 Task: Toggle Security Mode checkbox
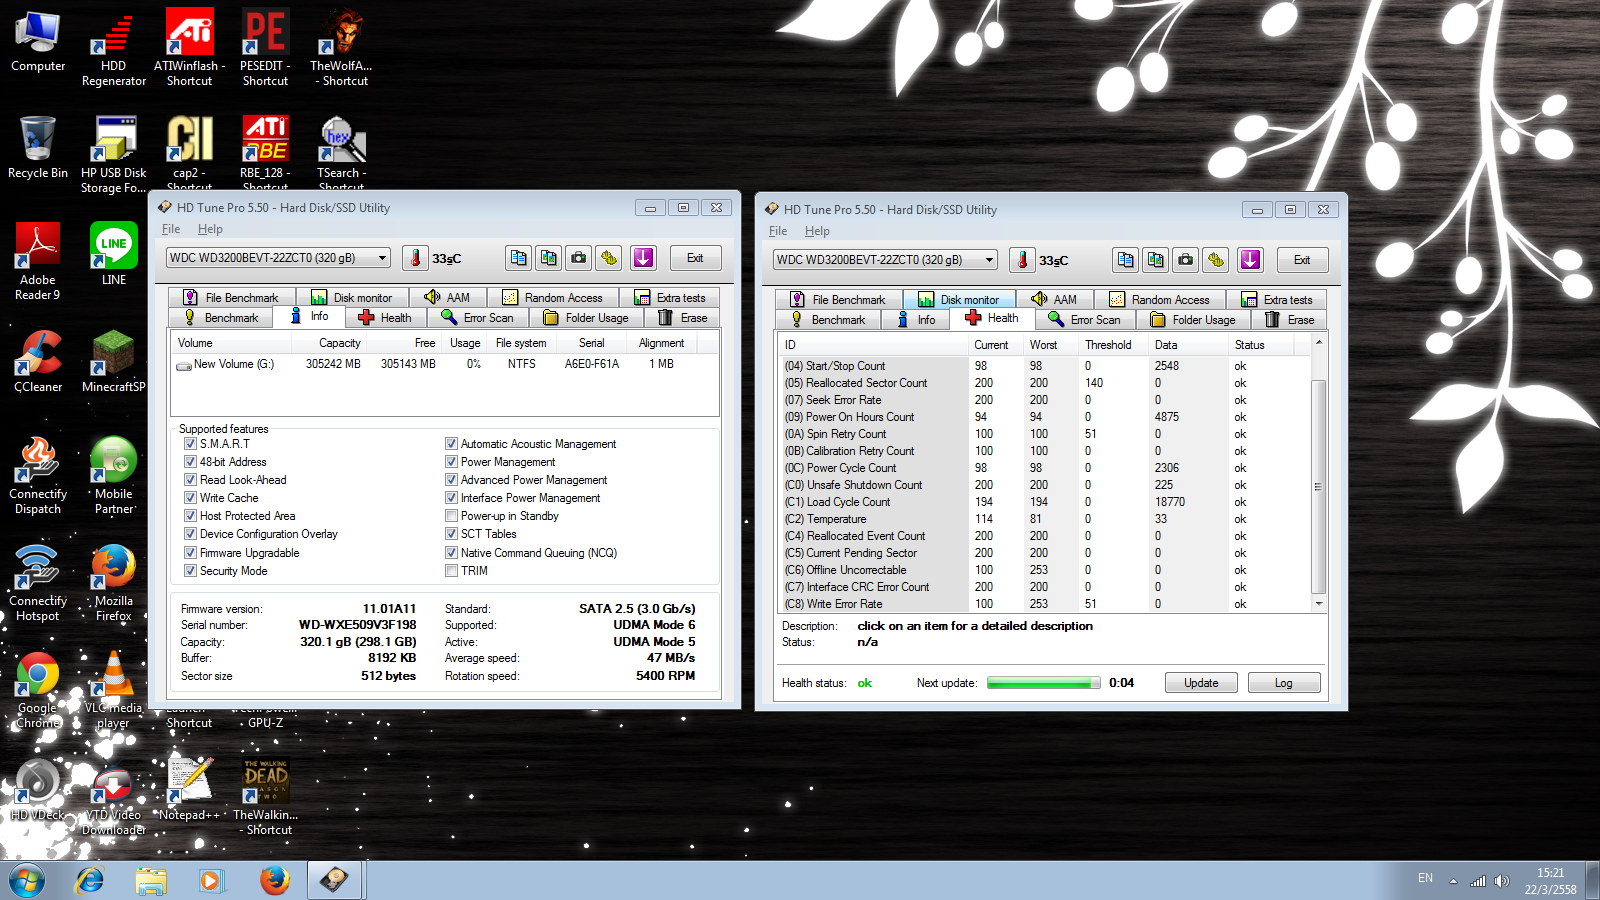click(x=190, y=571)
